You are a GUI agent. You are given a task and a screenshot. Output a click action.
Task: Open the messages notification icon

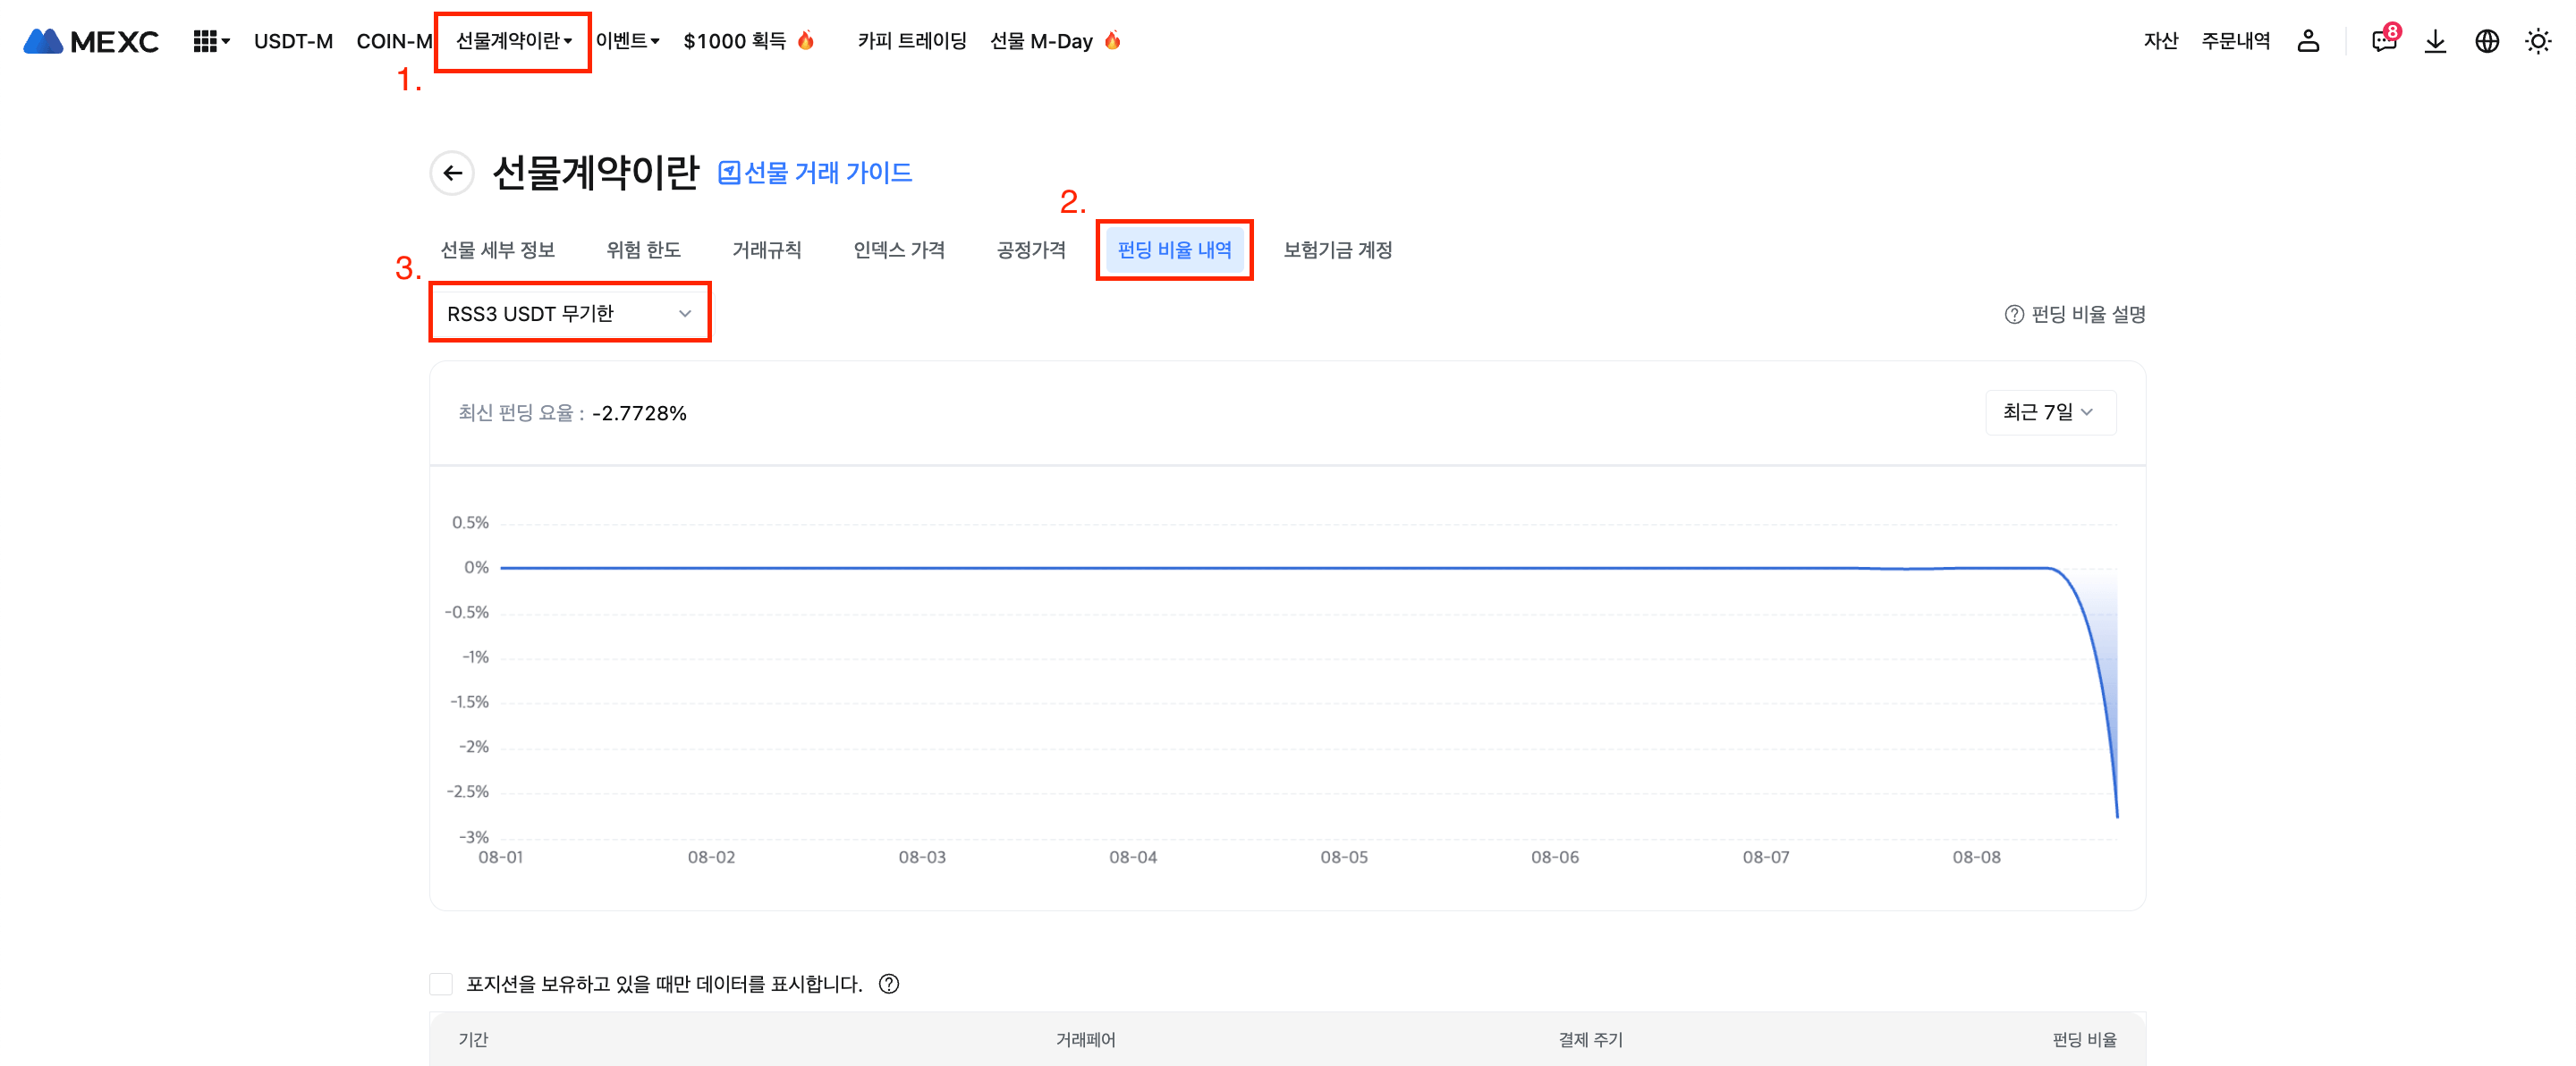(2383, 41)
